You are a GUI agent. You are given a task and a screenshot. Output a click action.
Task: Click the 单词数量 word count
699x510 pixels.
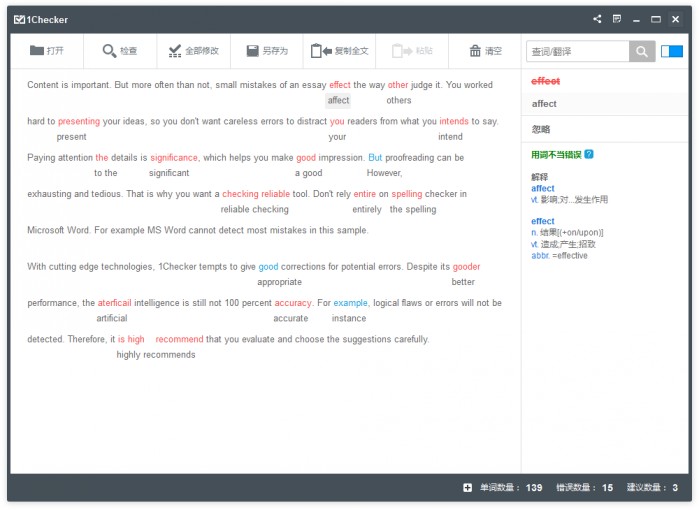[x=511, y=488]
